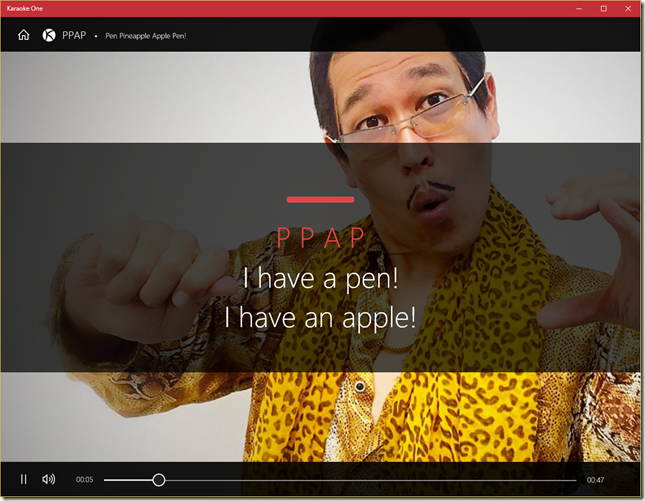645x501 pixels.
Task: Click the seek slider's round handle
Action: [x=158, y=480]
